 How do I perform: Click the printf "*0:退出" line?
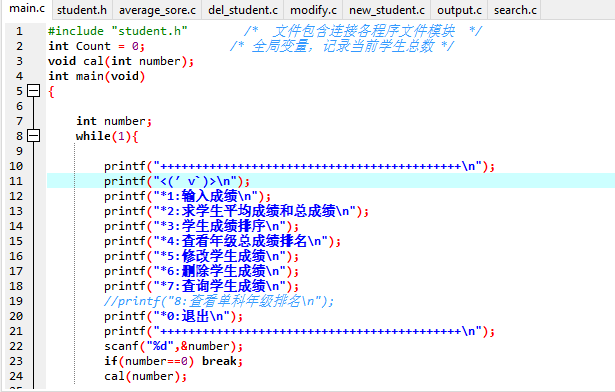173,316
